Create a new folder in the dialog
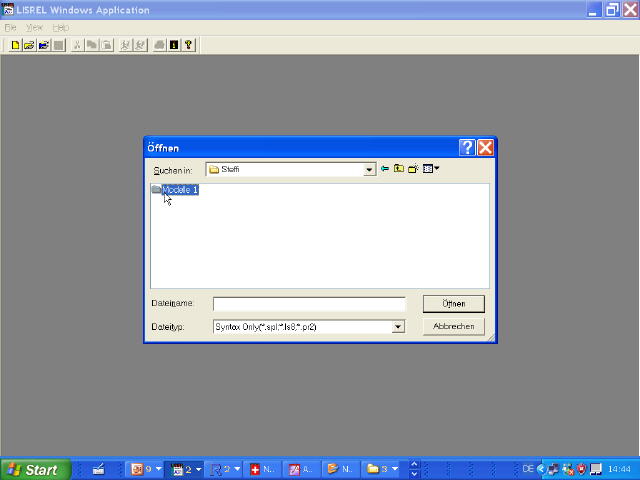This screenshot has height=480, width=640. tap(413, 169)
